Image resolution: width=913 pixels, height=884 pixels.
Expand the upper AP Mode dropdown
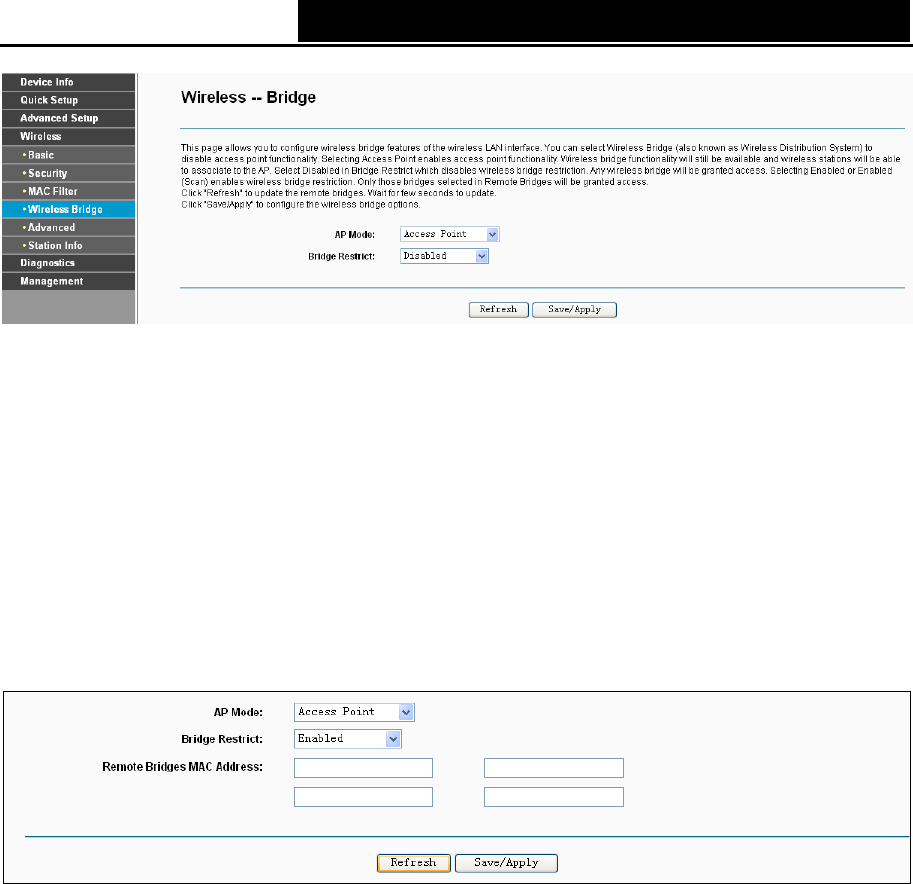point(450,234)
